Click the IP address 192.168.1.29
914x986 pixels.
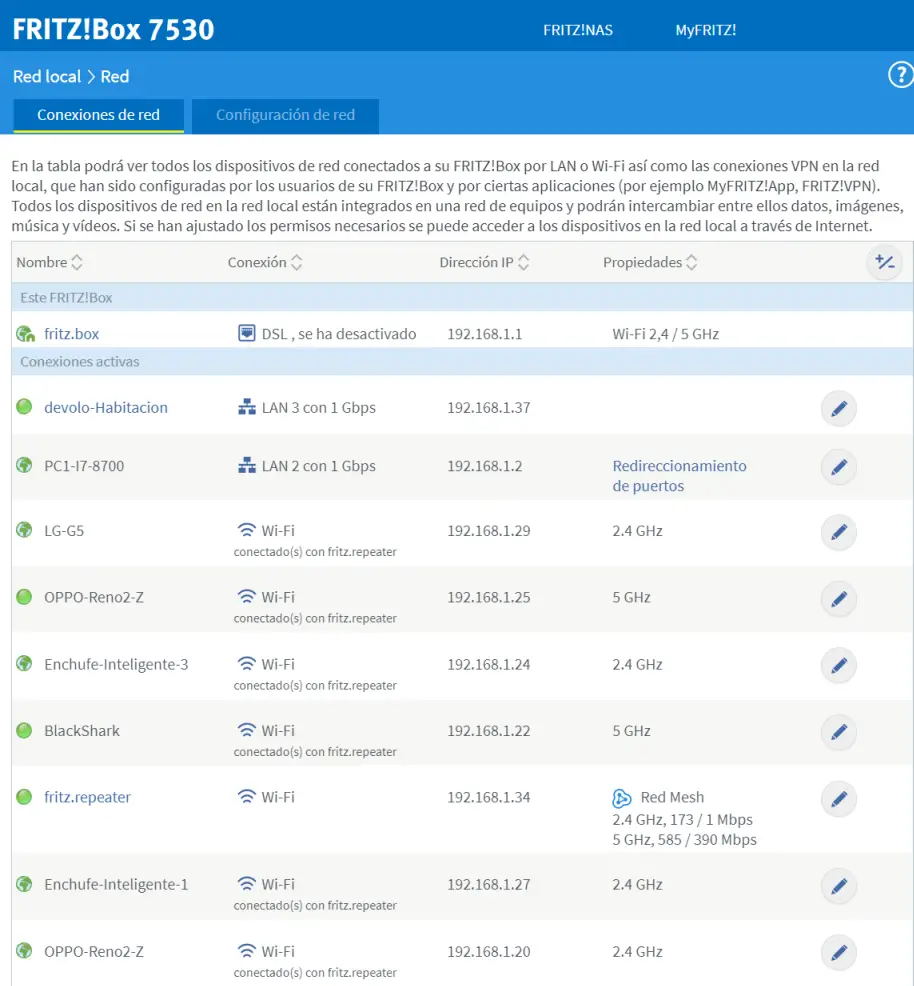pos(489,531)
